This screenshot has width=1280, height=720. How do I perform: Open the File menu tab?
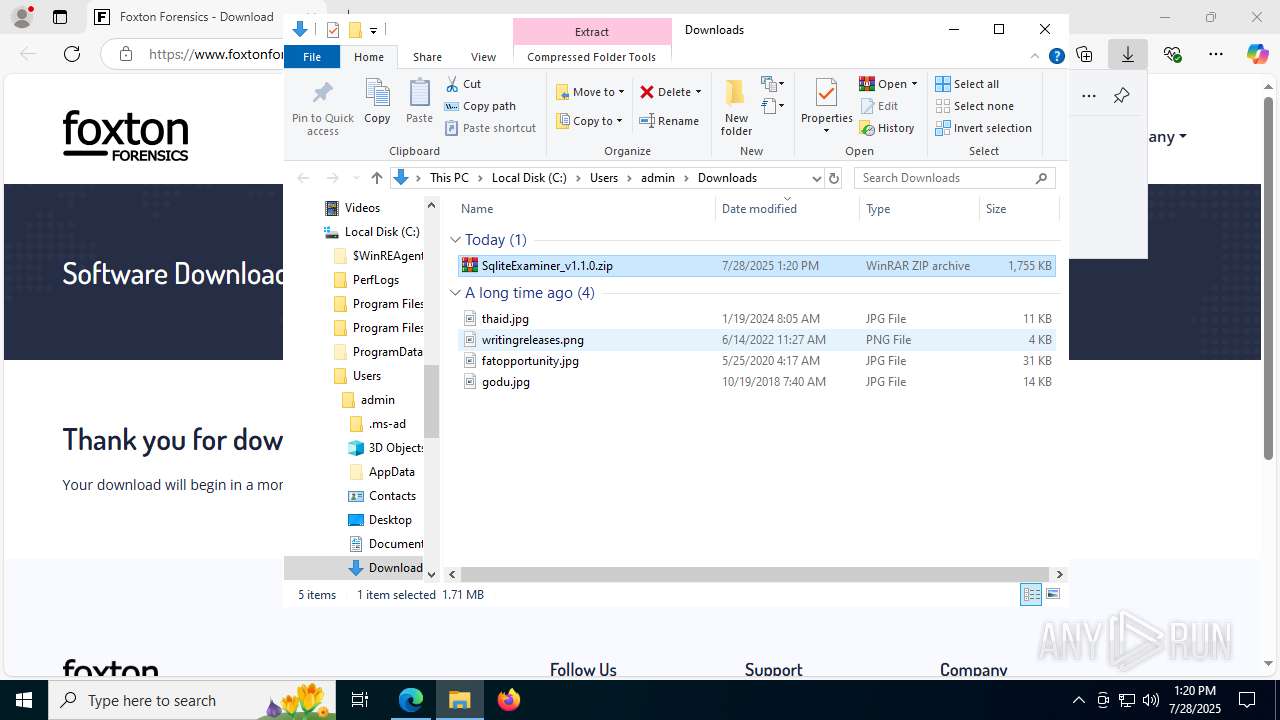(312, 57)
